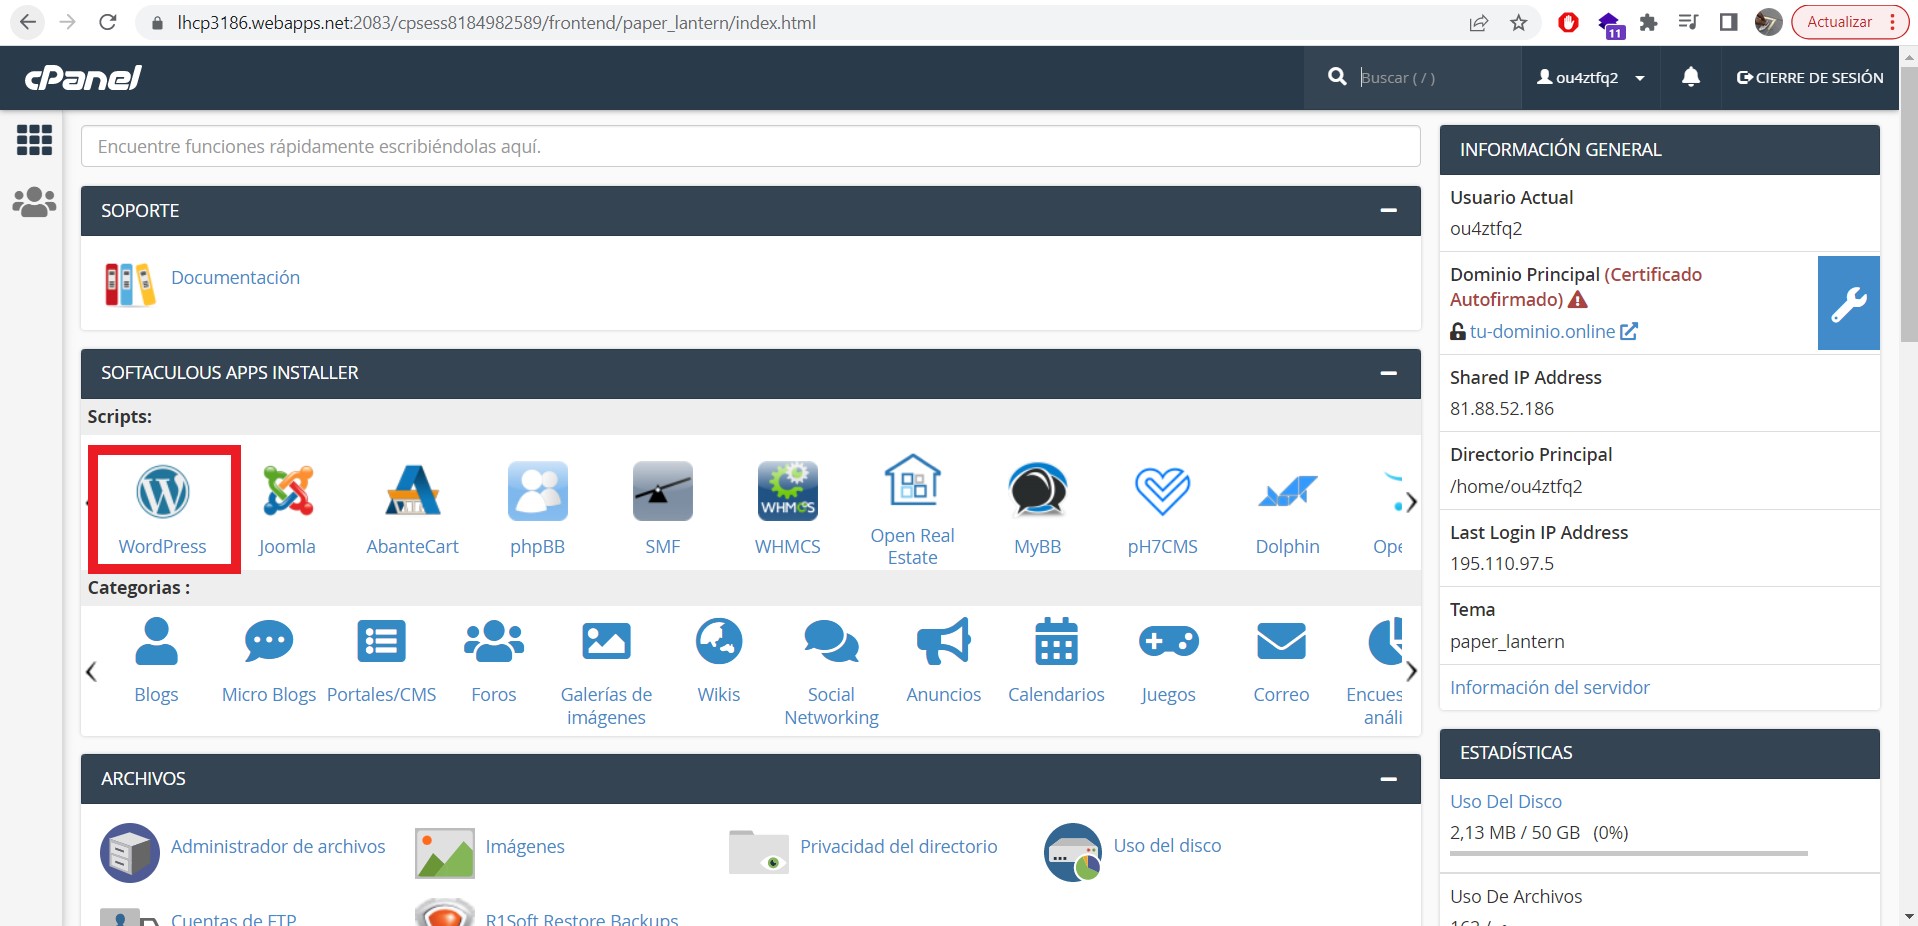Collapse the SOPORTE section
The width and height of the screenshot is (1918, 926).
1388,211
